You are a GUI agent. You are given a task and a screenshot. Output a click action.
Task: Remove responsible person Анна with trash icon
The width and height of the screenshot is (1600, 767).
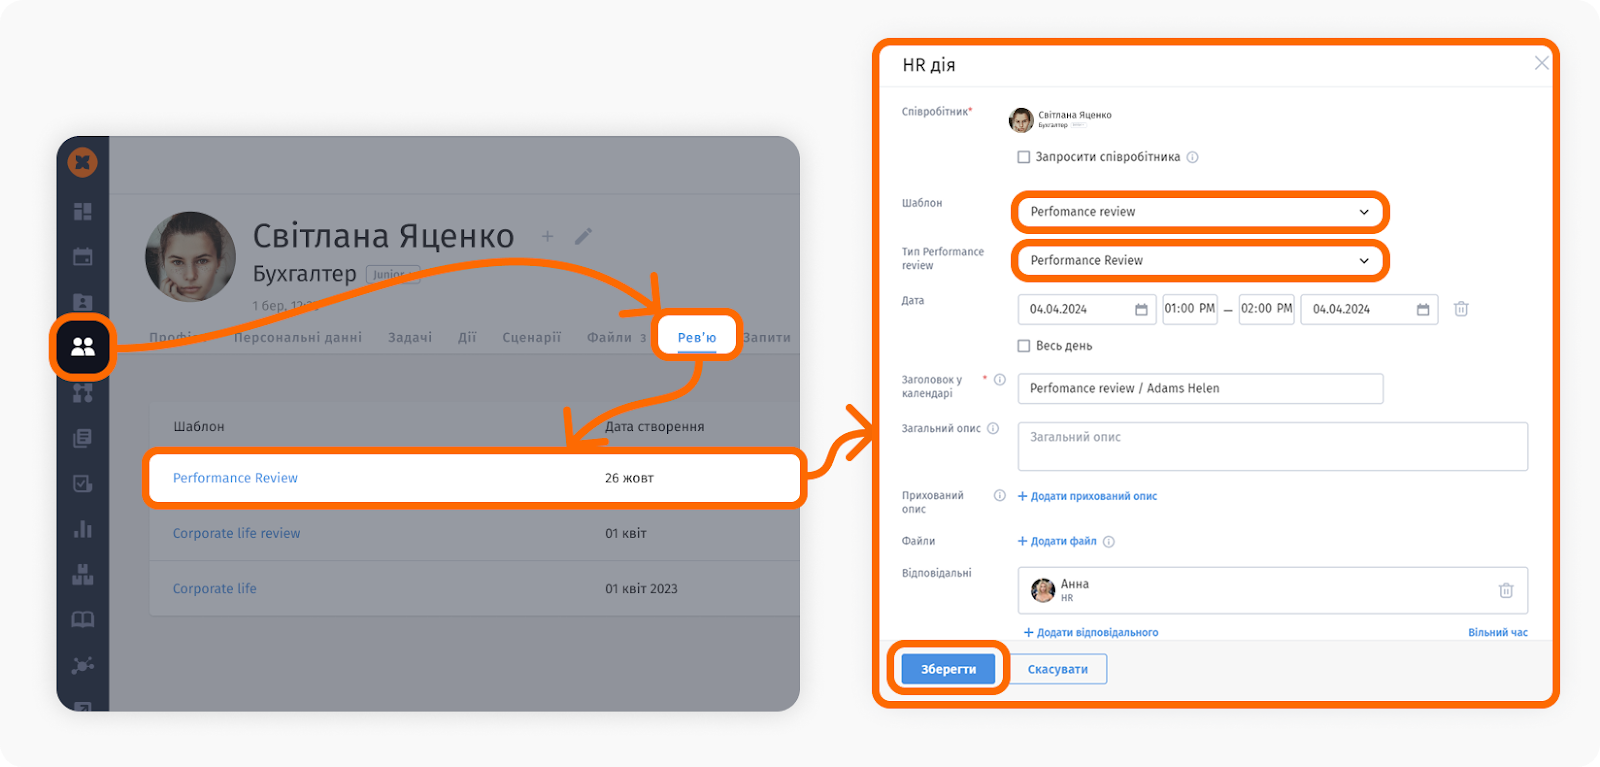coord(1505,590)
